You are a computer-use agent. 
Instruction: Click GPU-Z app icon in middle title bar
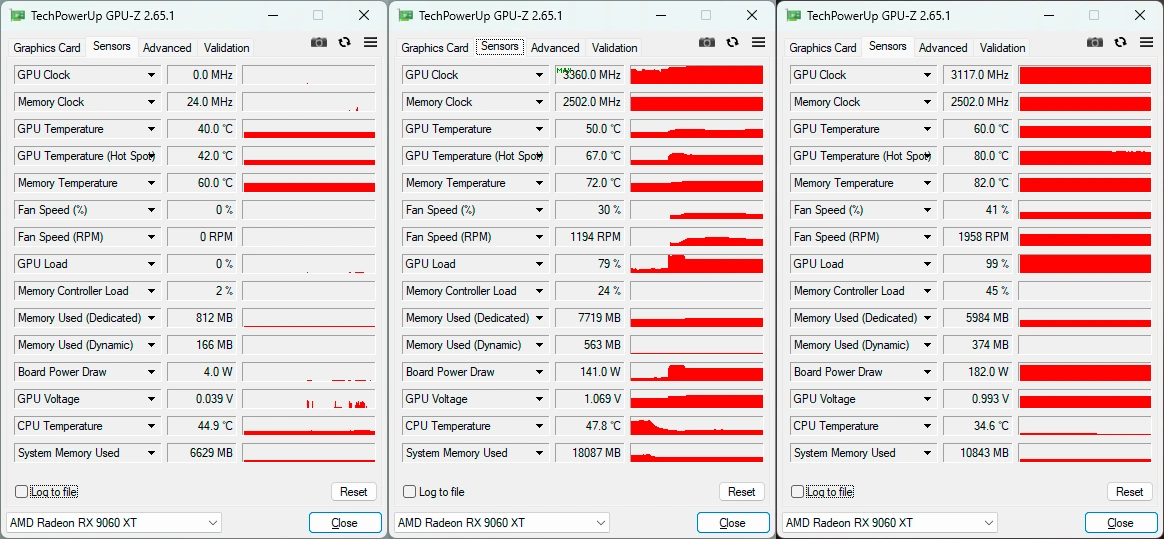[405, 16]
